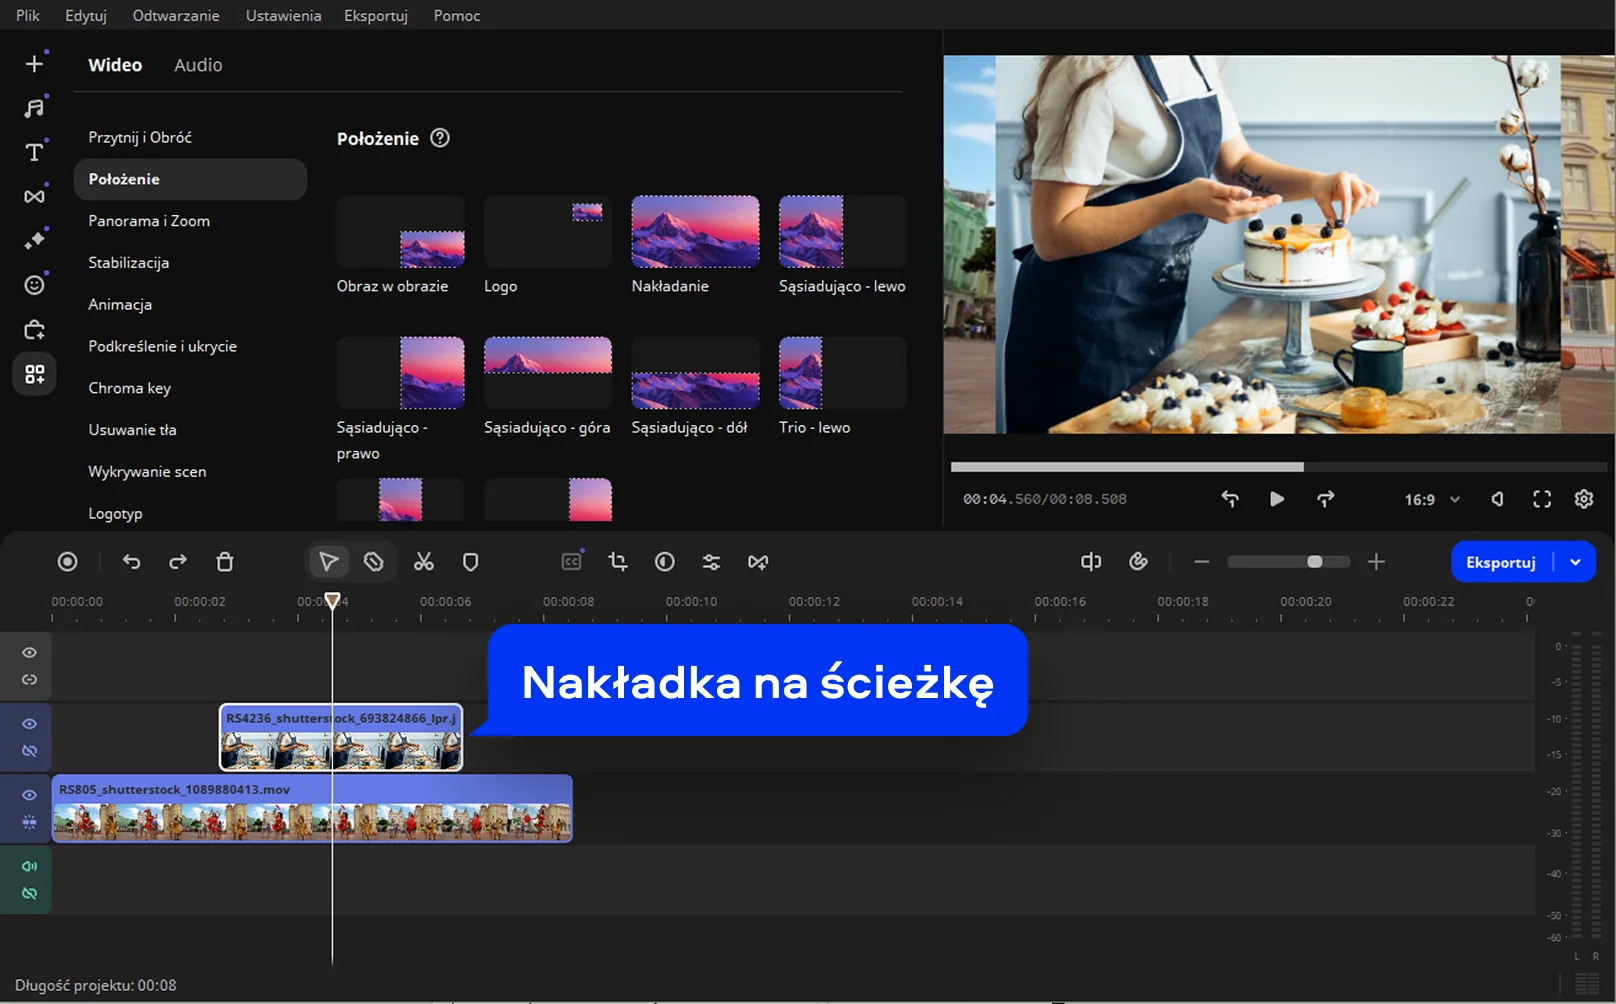
Task: Switch to the Audio tab
Action: (198, 65)
